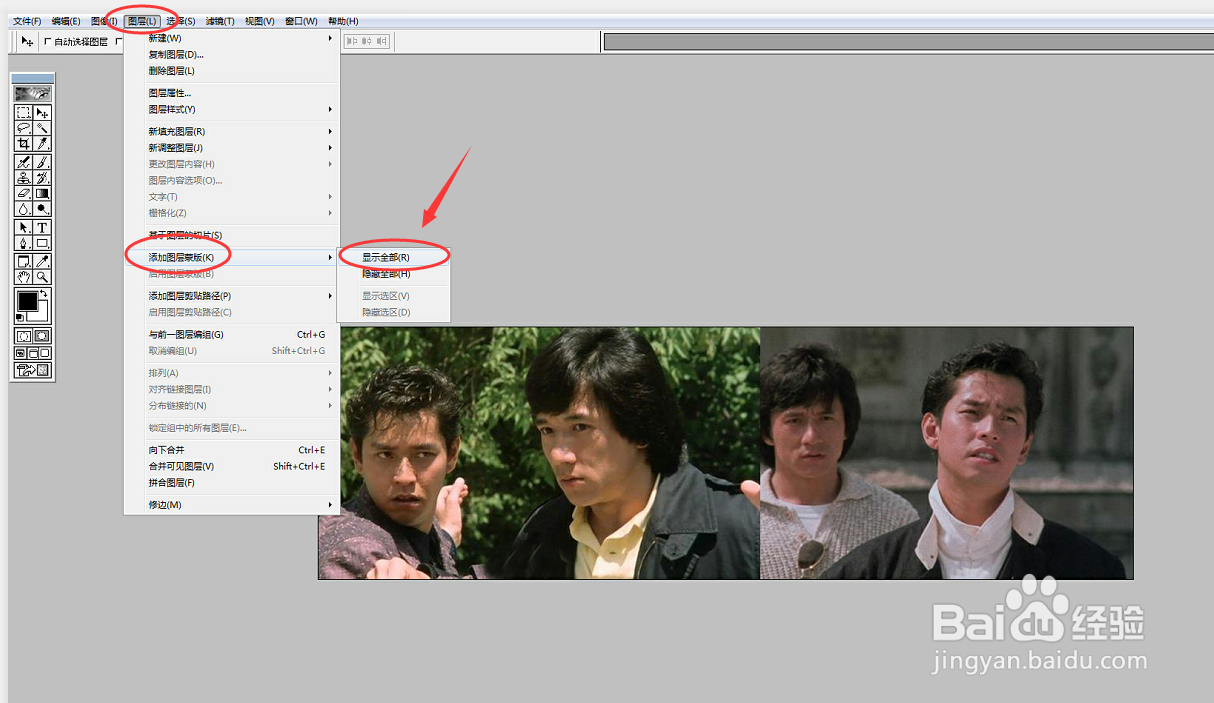Select the Lasso tool
Screen dimensions: 1214x703
(23, 127)
